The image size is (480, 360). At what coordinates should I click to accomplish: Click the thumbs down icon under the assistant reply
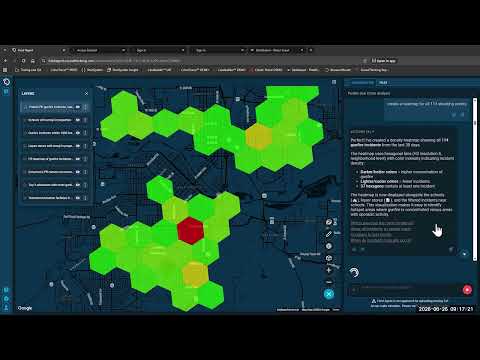(x=363, y=249)
